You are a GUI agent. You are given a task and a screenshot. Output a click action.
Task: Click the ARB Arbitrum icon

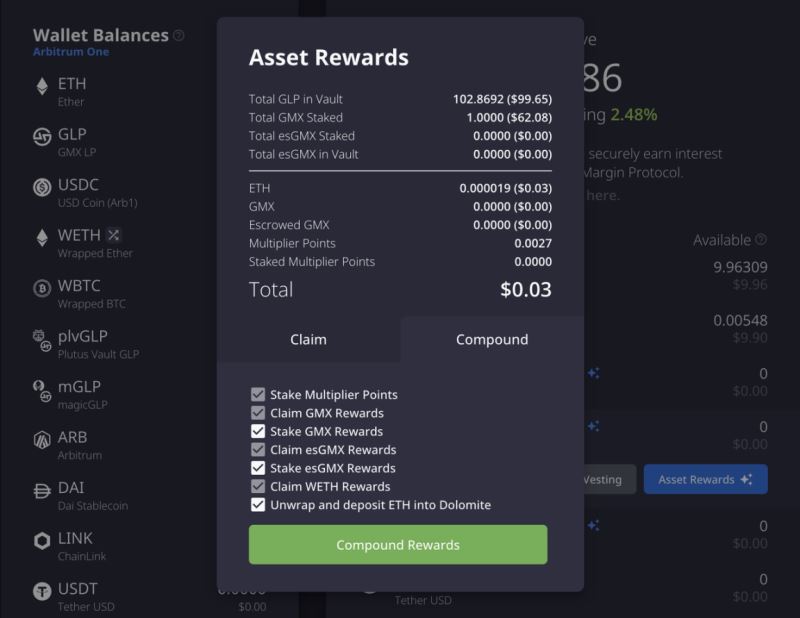tap(42, 439)
